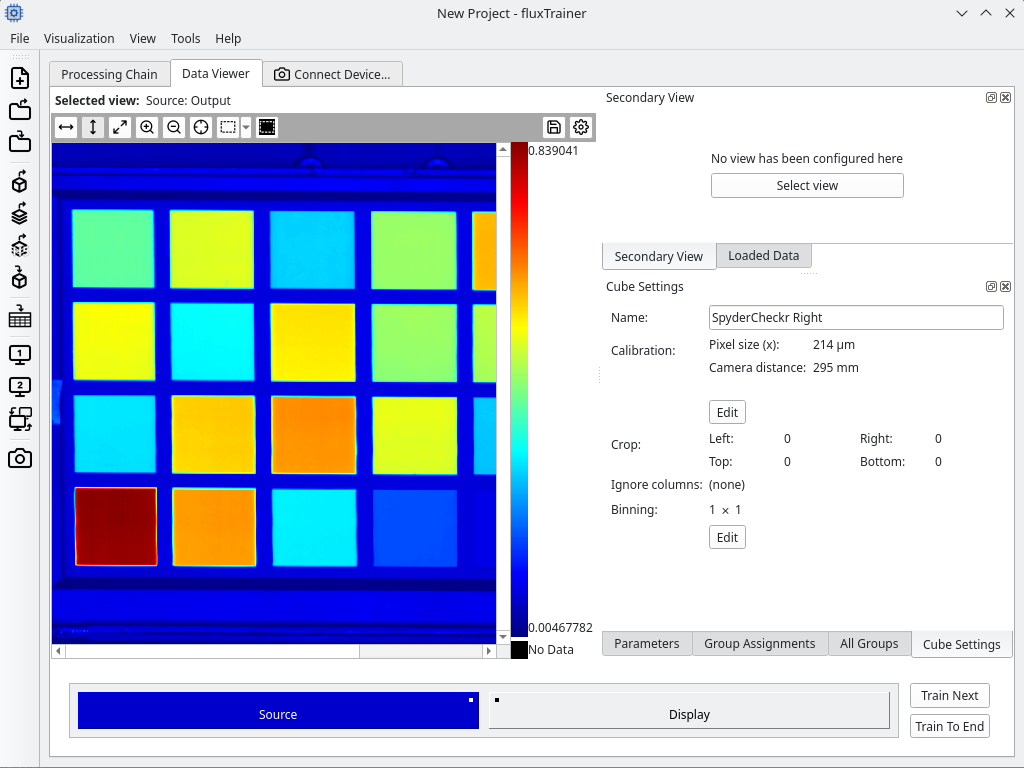This screenshot has height=768, width=1024.
Task: Click the fluxTrainer app icon in title bar
Action: pos(14,12)
